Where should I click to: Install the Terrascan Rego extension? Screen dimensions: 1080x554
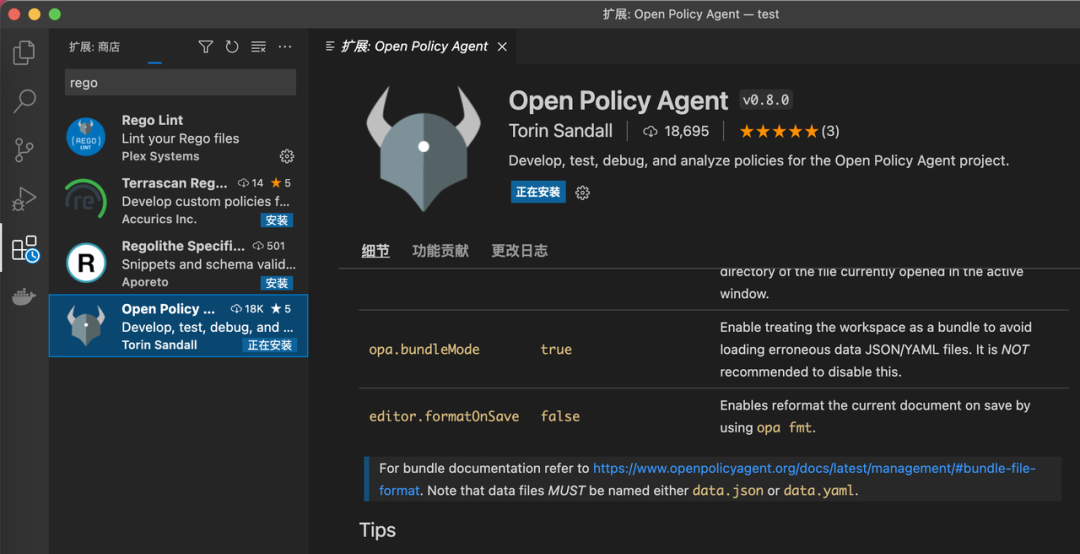pos(277,220)
